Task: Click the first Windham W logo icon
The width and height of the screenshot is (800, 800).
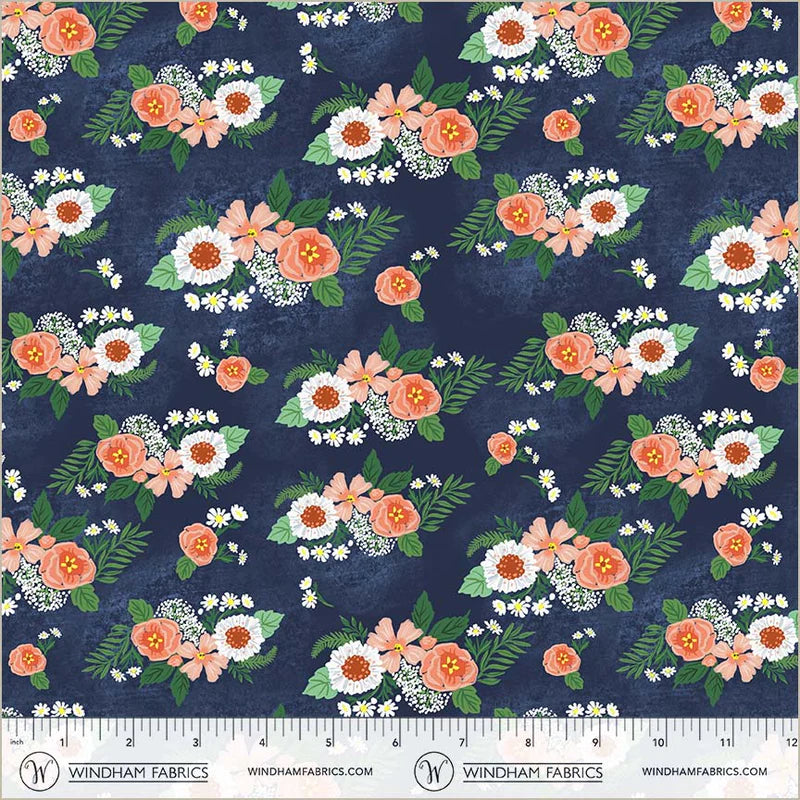Action: pyautogui.click(x=42, y=772)
